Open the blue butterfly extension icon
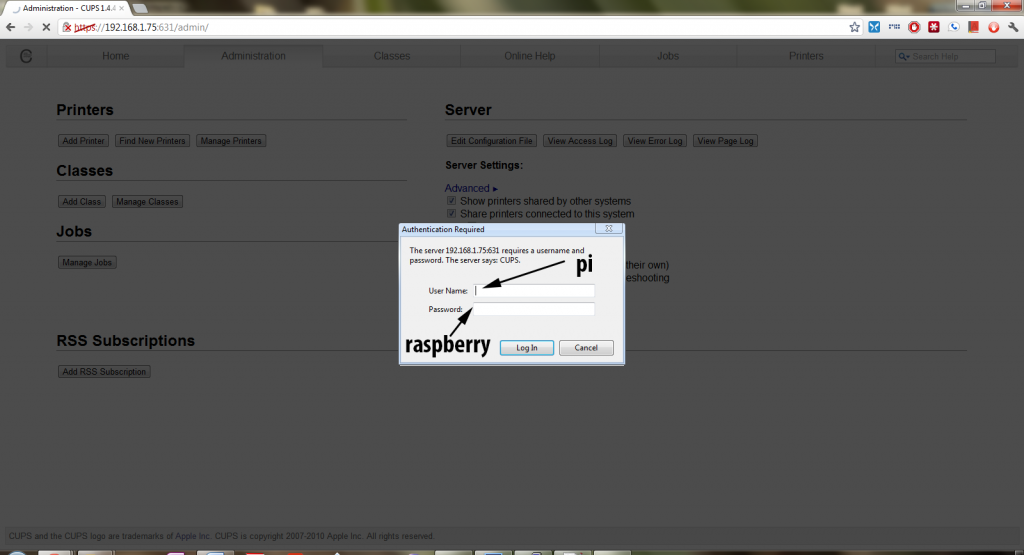The width and height of the screenshot is (1024, 555). (x=874, y=27)
